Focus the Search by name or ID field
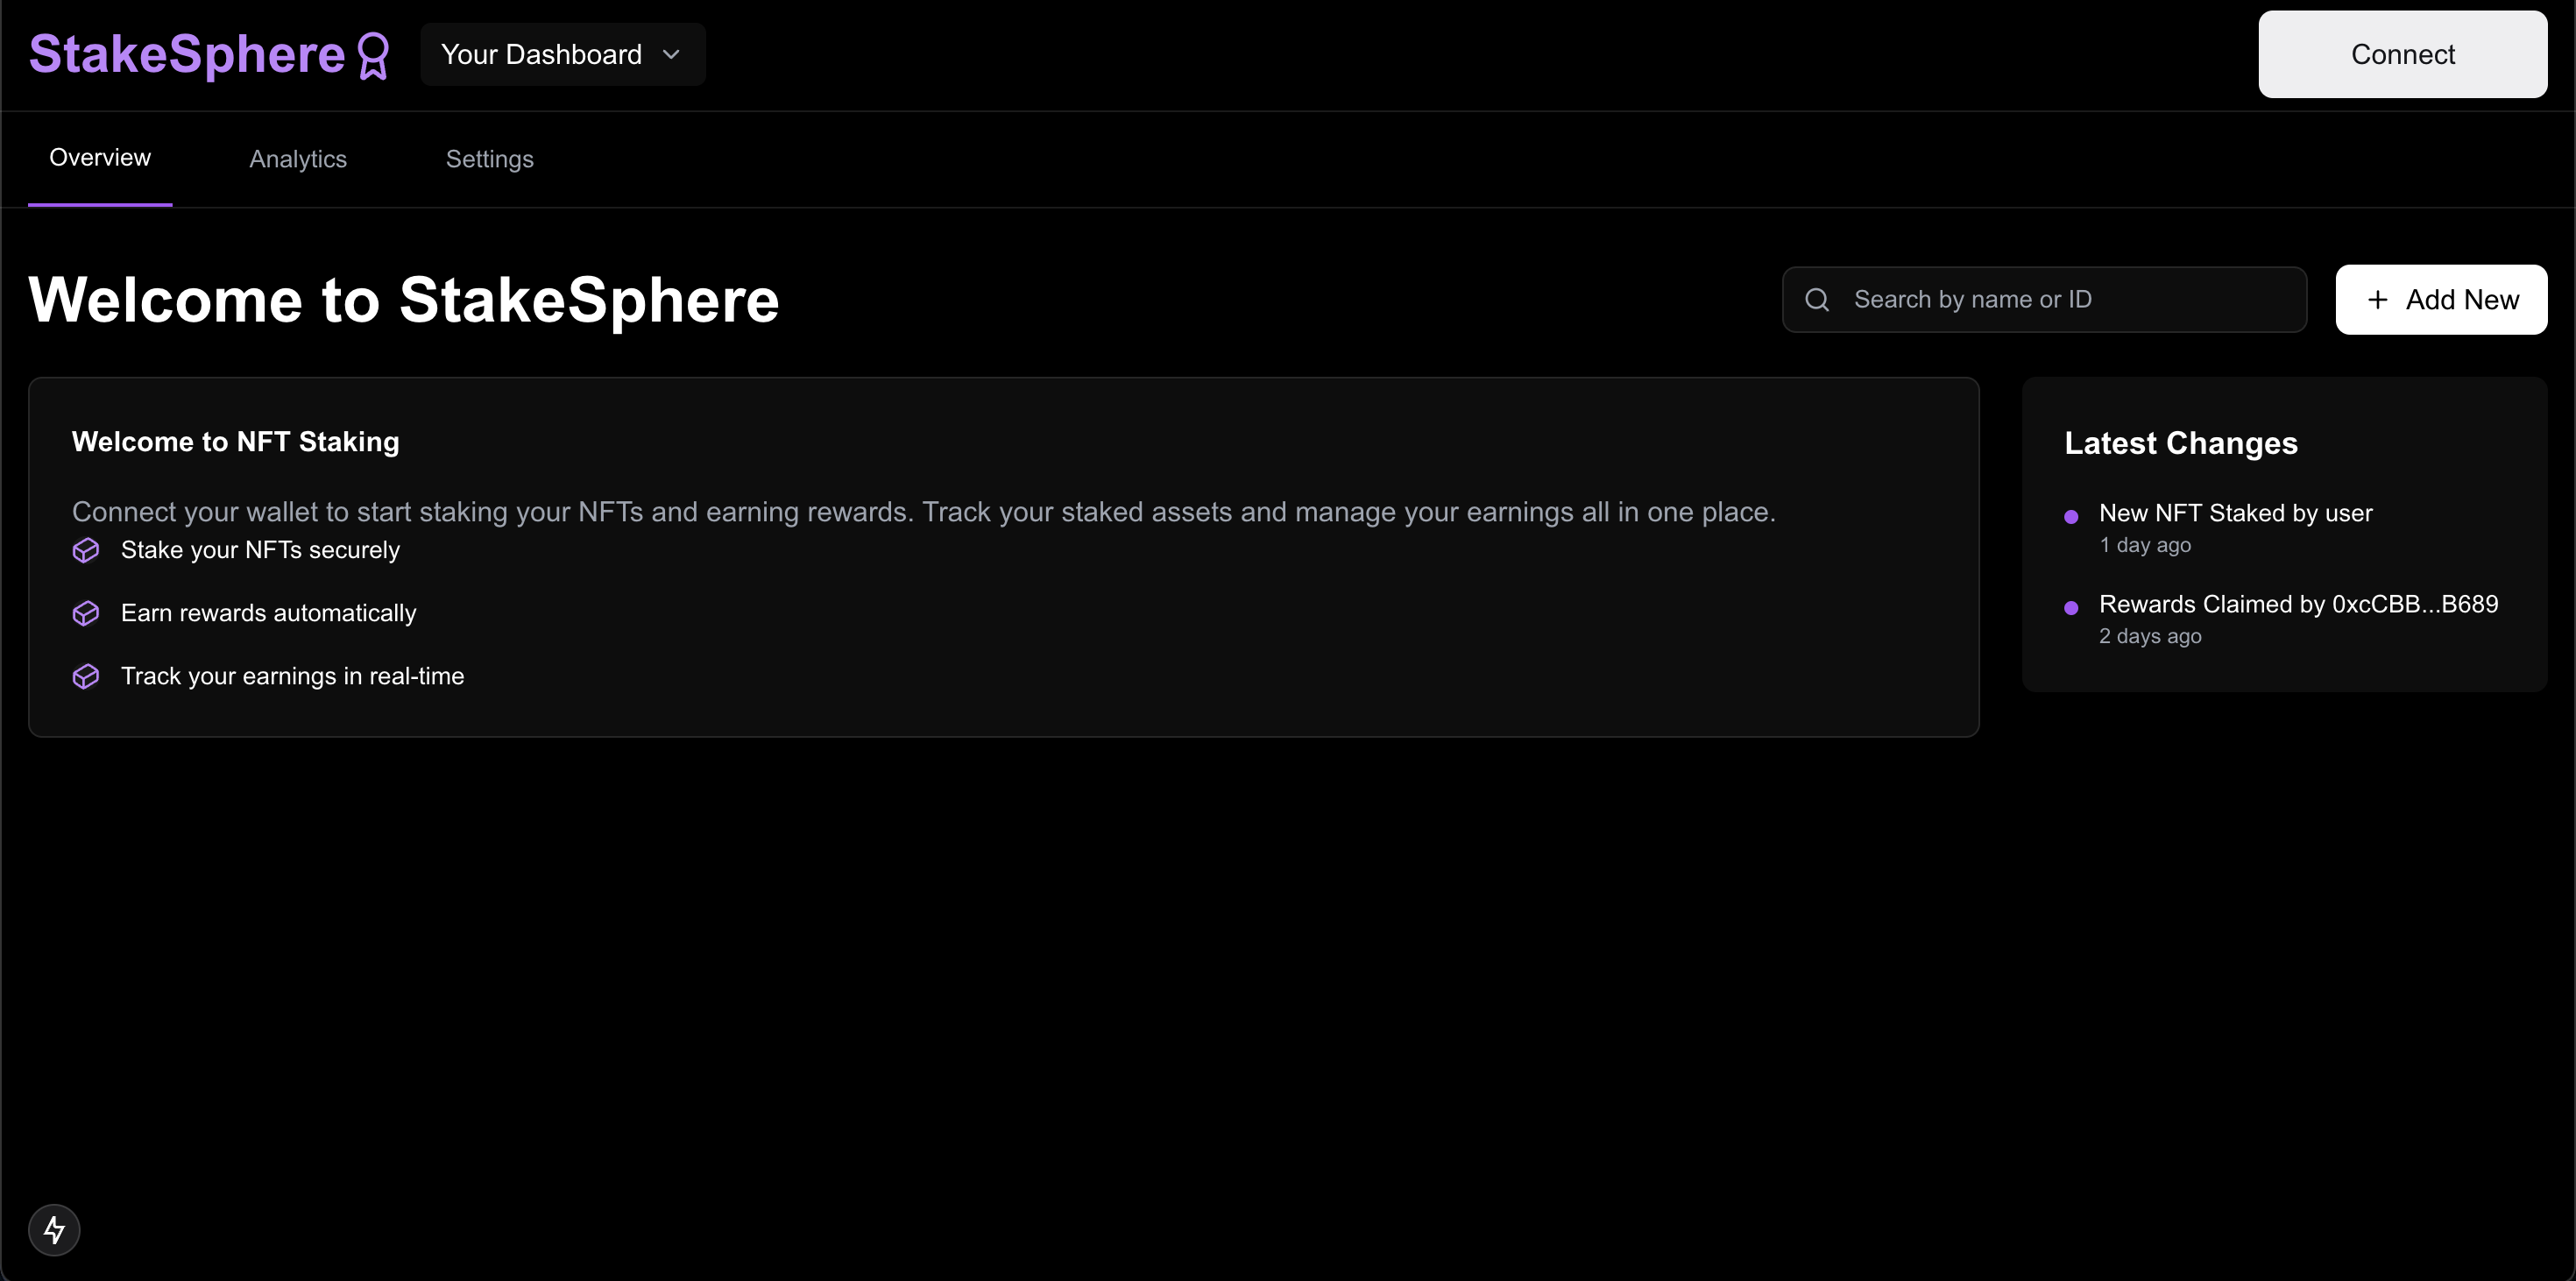The image size is (2576, 1281). click(x=2060, y=299)
